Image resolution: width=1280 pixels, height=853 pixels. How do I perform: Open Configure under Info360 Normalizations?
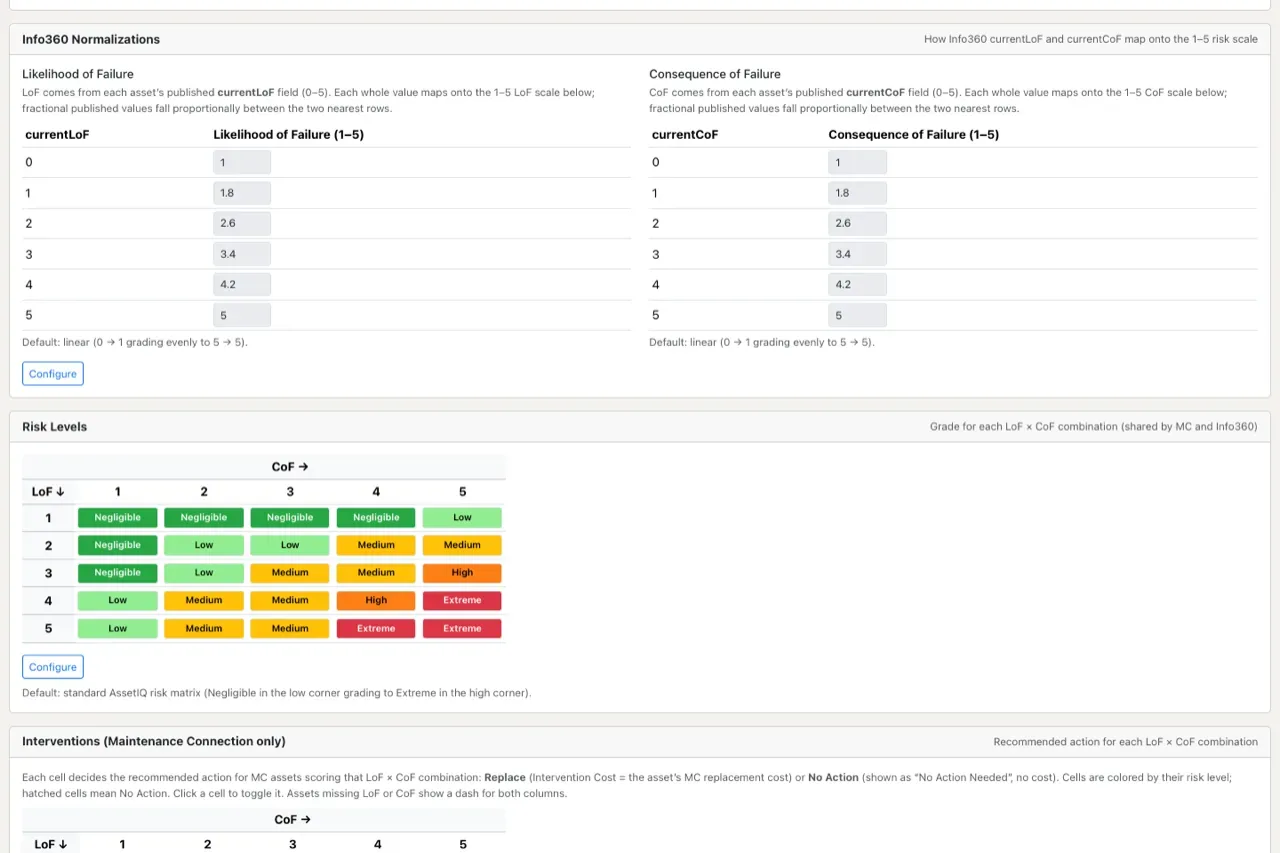53,374
